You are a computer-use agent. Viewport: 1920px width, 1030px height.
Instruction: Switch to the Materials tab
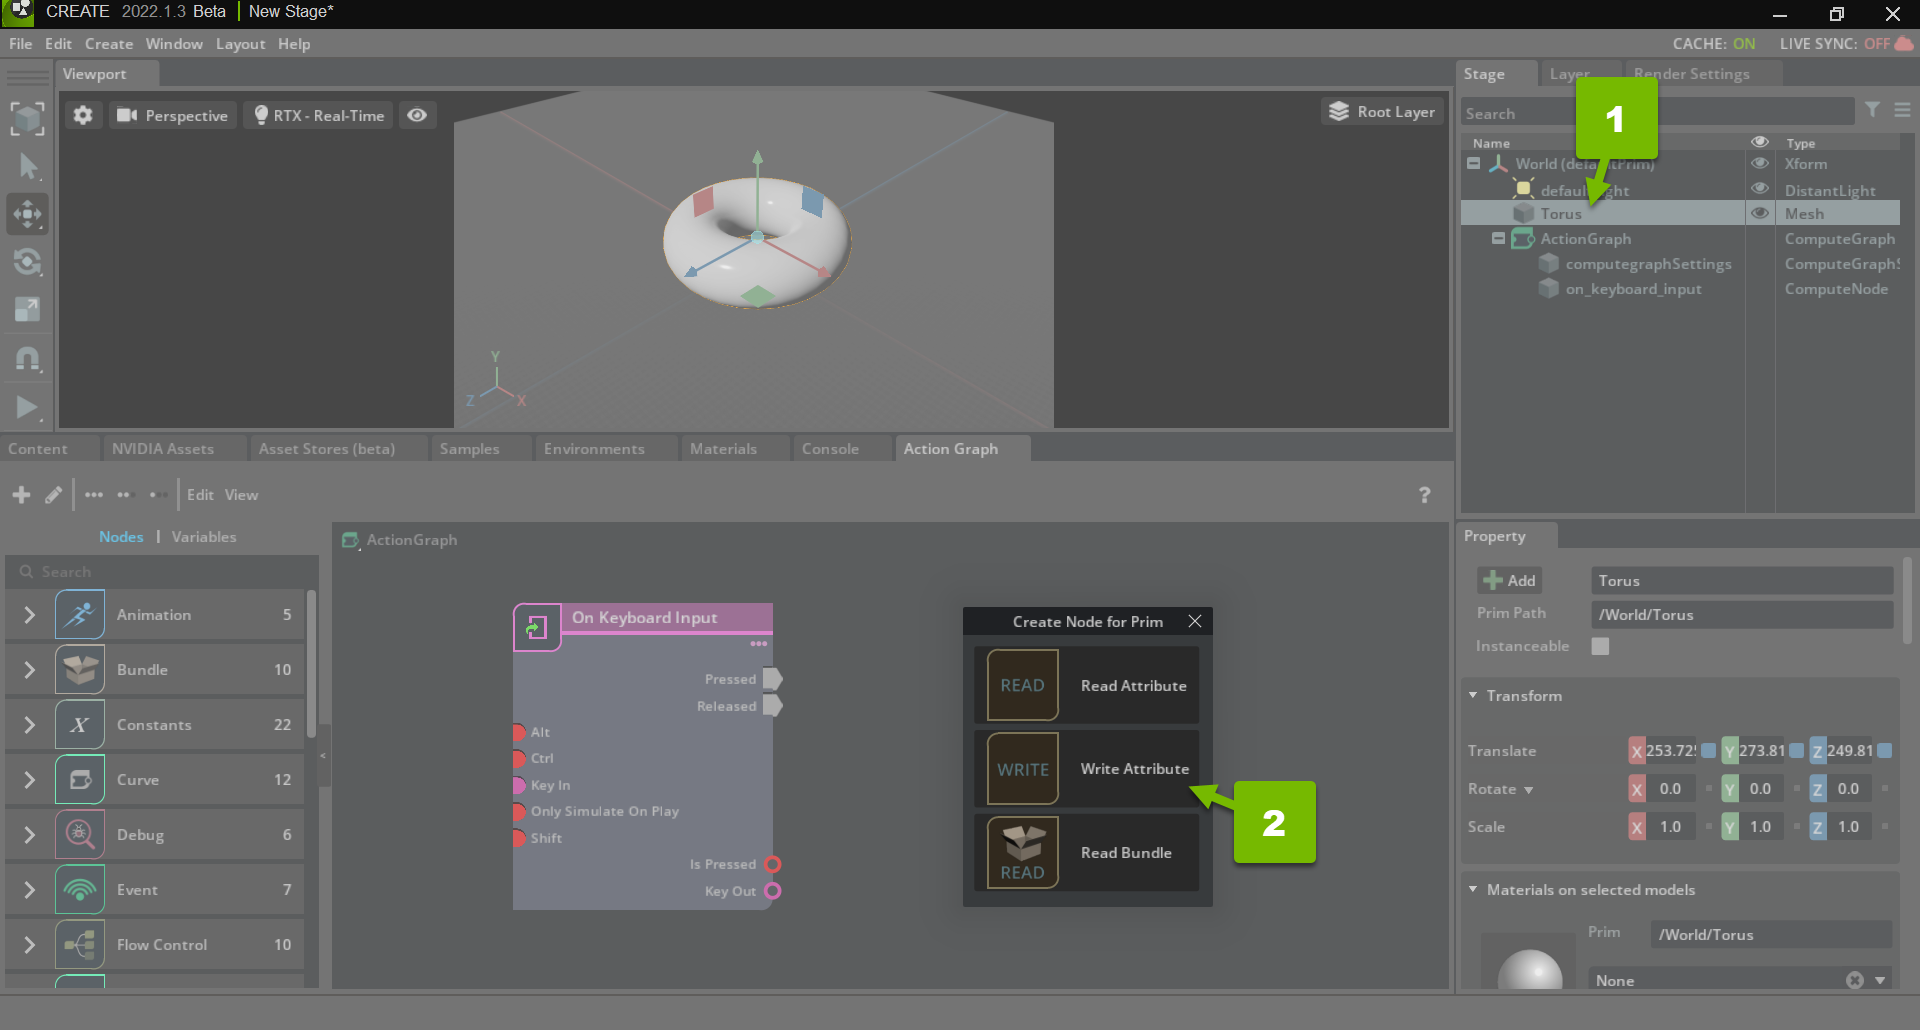723,448
